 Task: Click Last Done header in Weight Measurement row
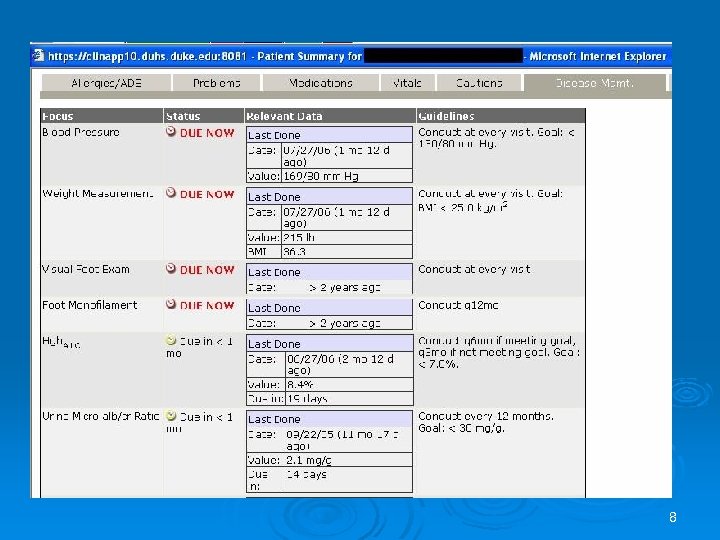tap(329, 196)
